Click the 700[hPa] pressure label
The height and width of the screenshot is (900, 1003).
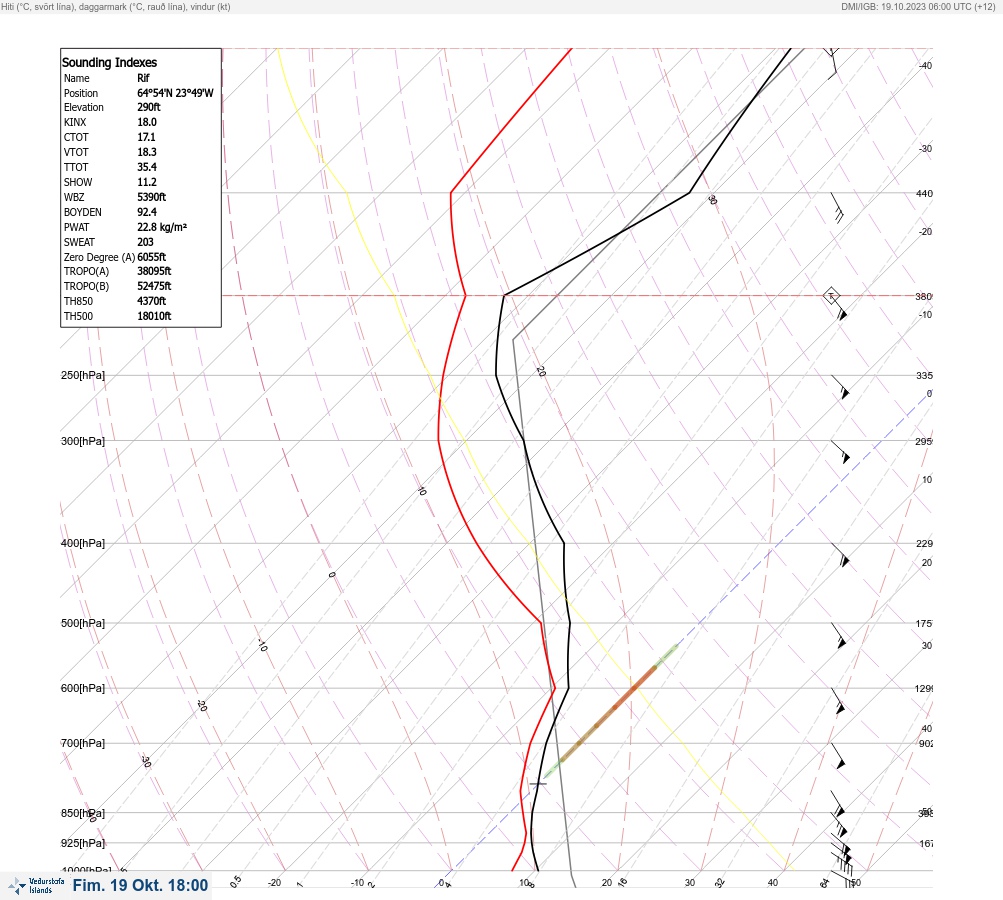coord(83,743)
